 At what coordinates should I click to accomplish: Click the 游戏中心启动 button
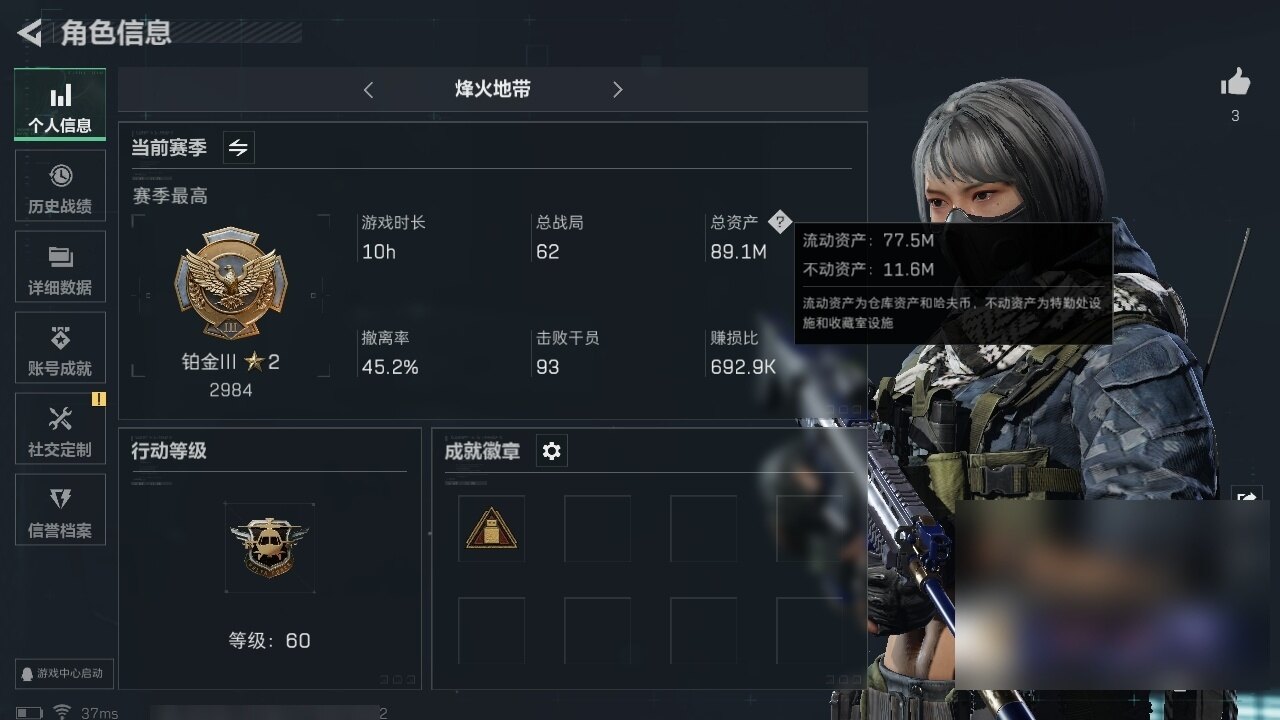click(x=64, y=673)
